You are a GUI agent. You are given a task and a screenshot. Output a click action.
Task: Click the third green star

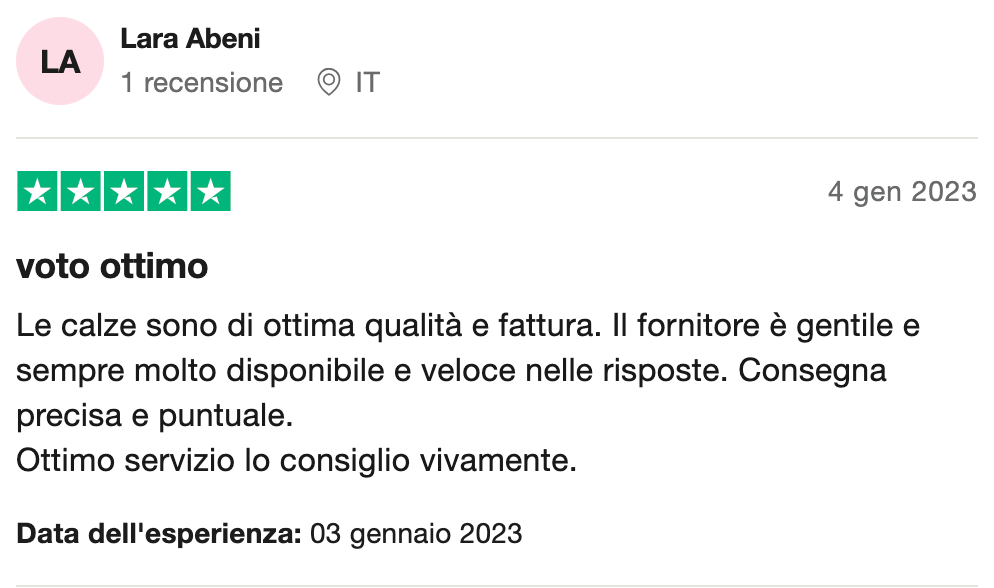[x=124, y=191]
